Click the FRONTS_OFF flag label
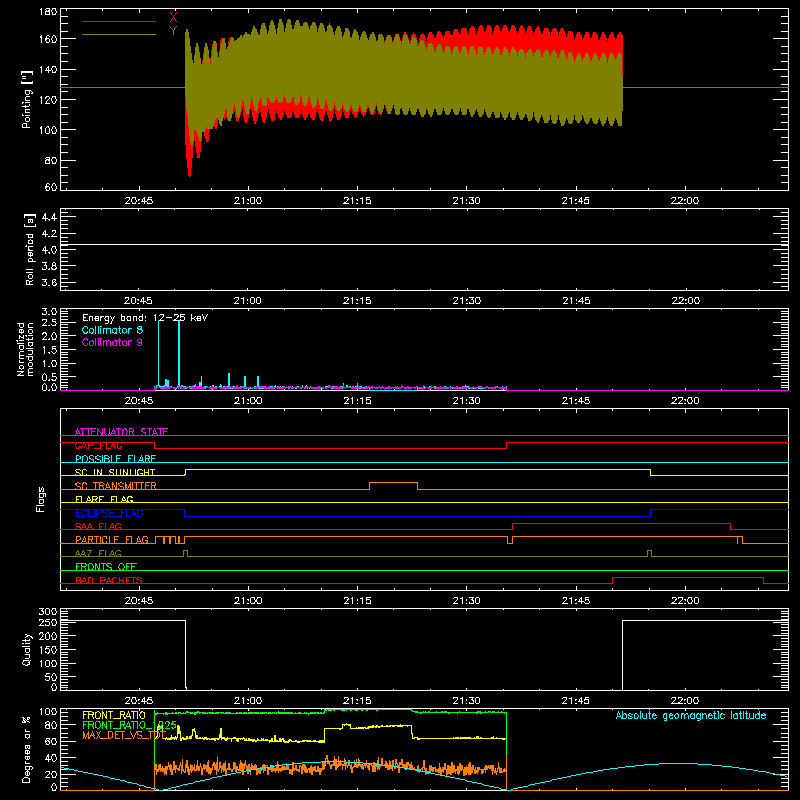The width and height of the screenshot is (800, 800). pos(106,567)
